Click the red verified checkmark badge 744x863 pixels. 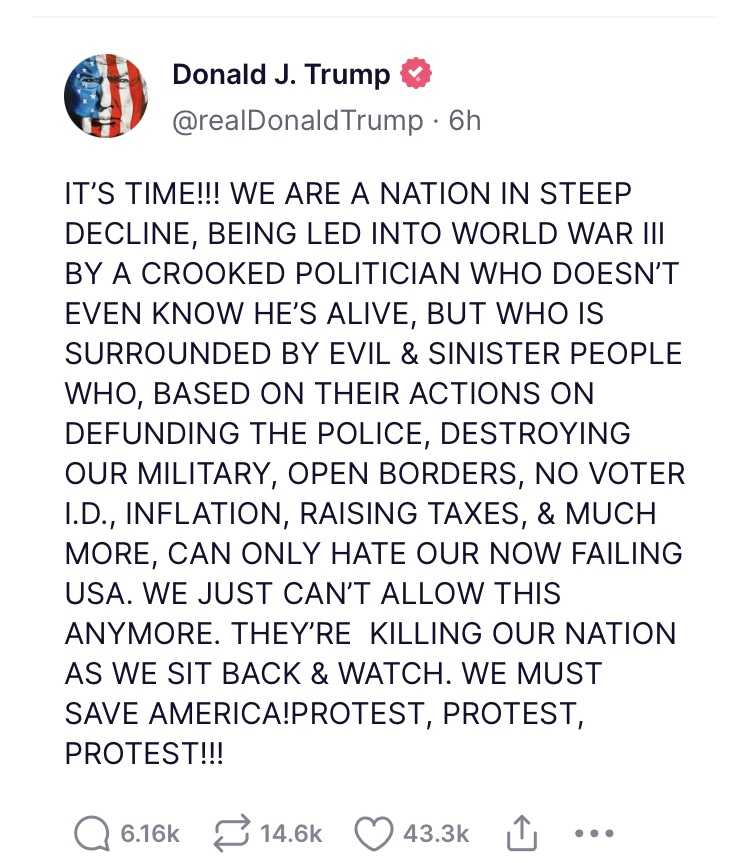point(415,74)
